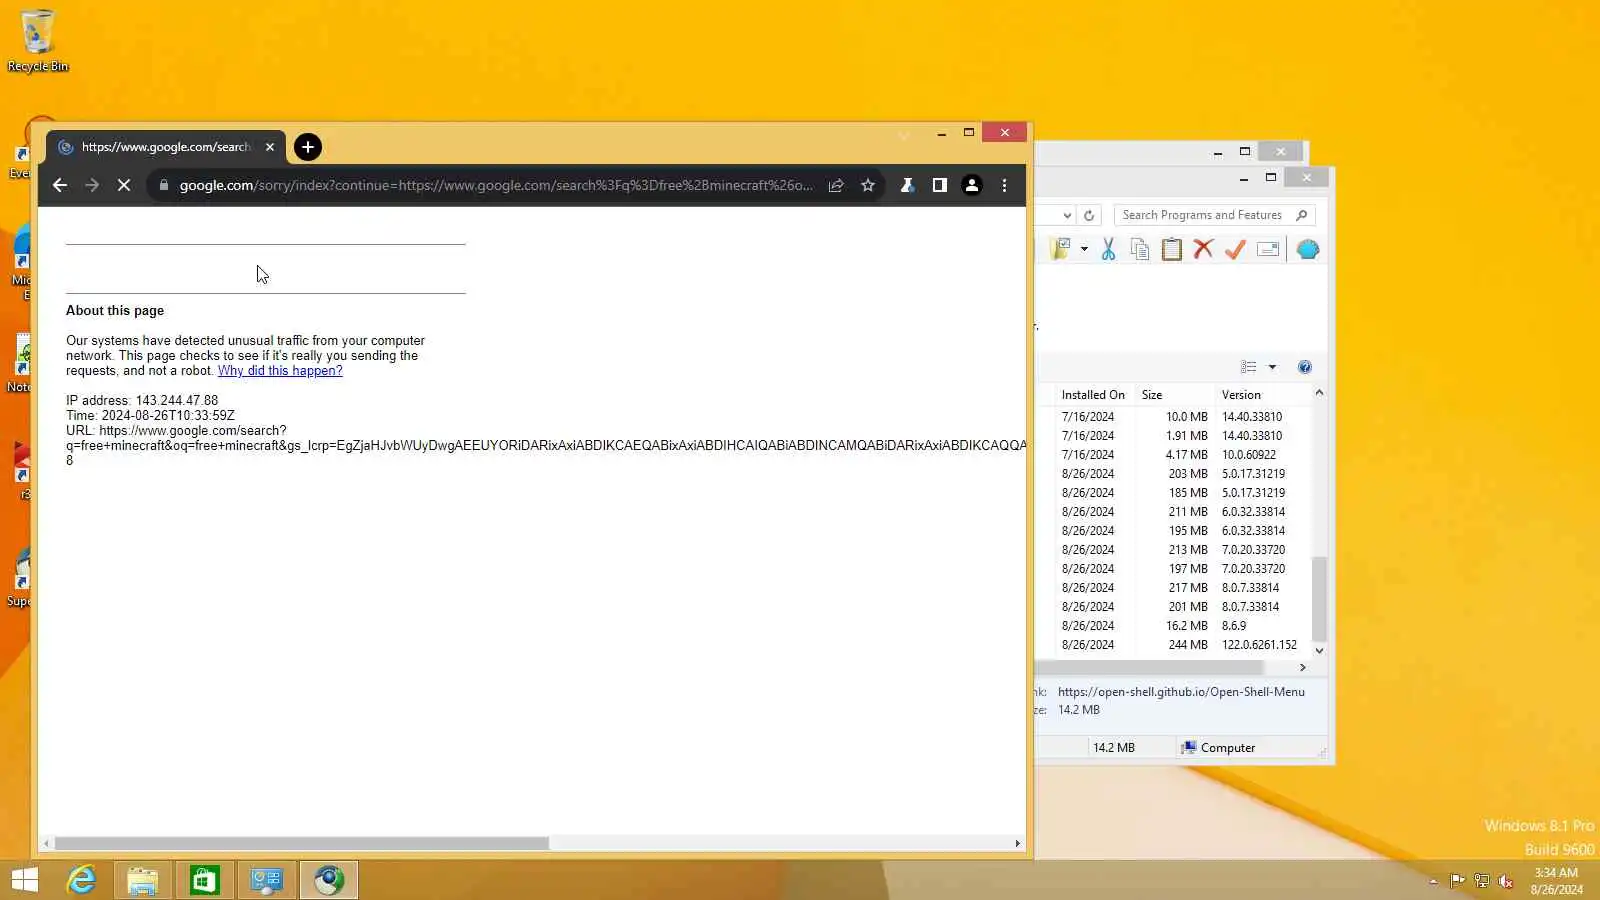
Task: Change the view with the list view icon
Action: click(x=1249, y=367)
